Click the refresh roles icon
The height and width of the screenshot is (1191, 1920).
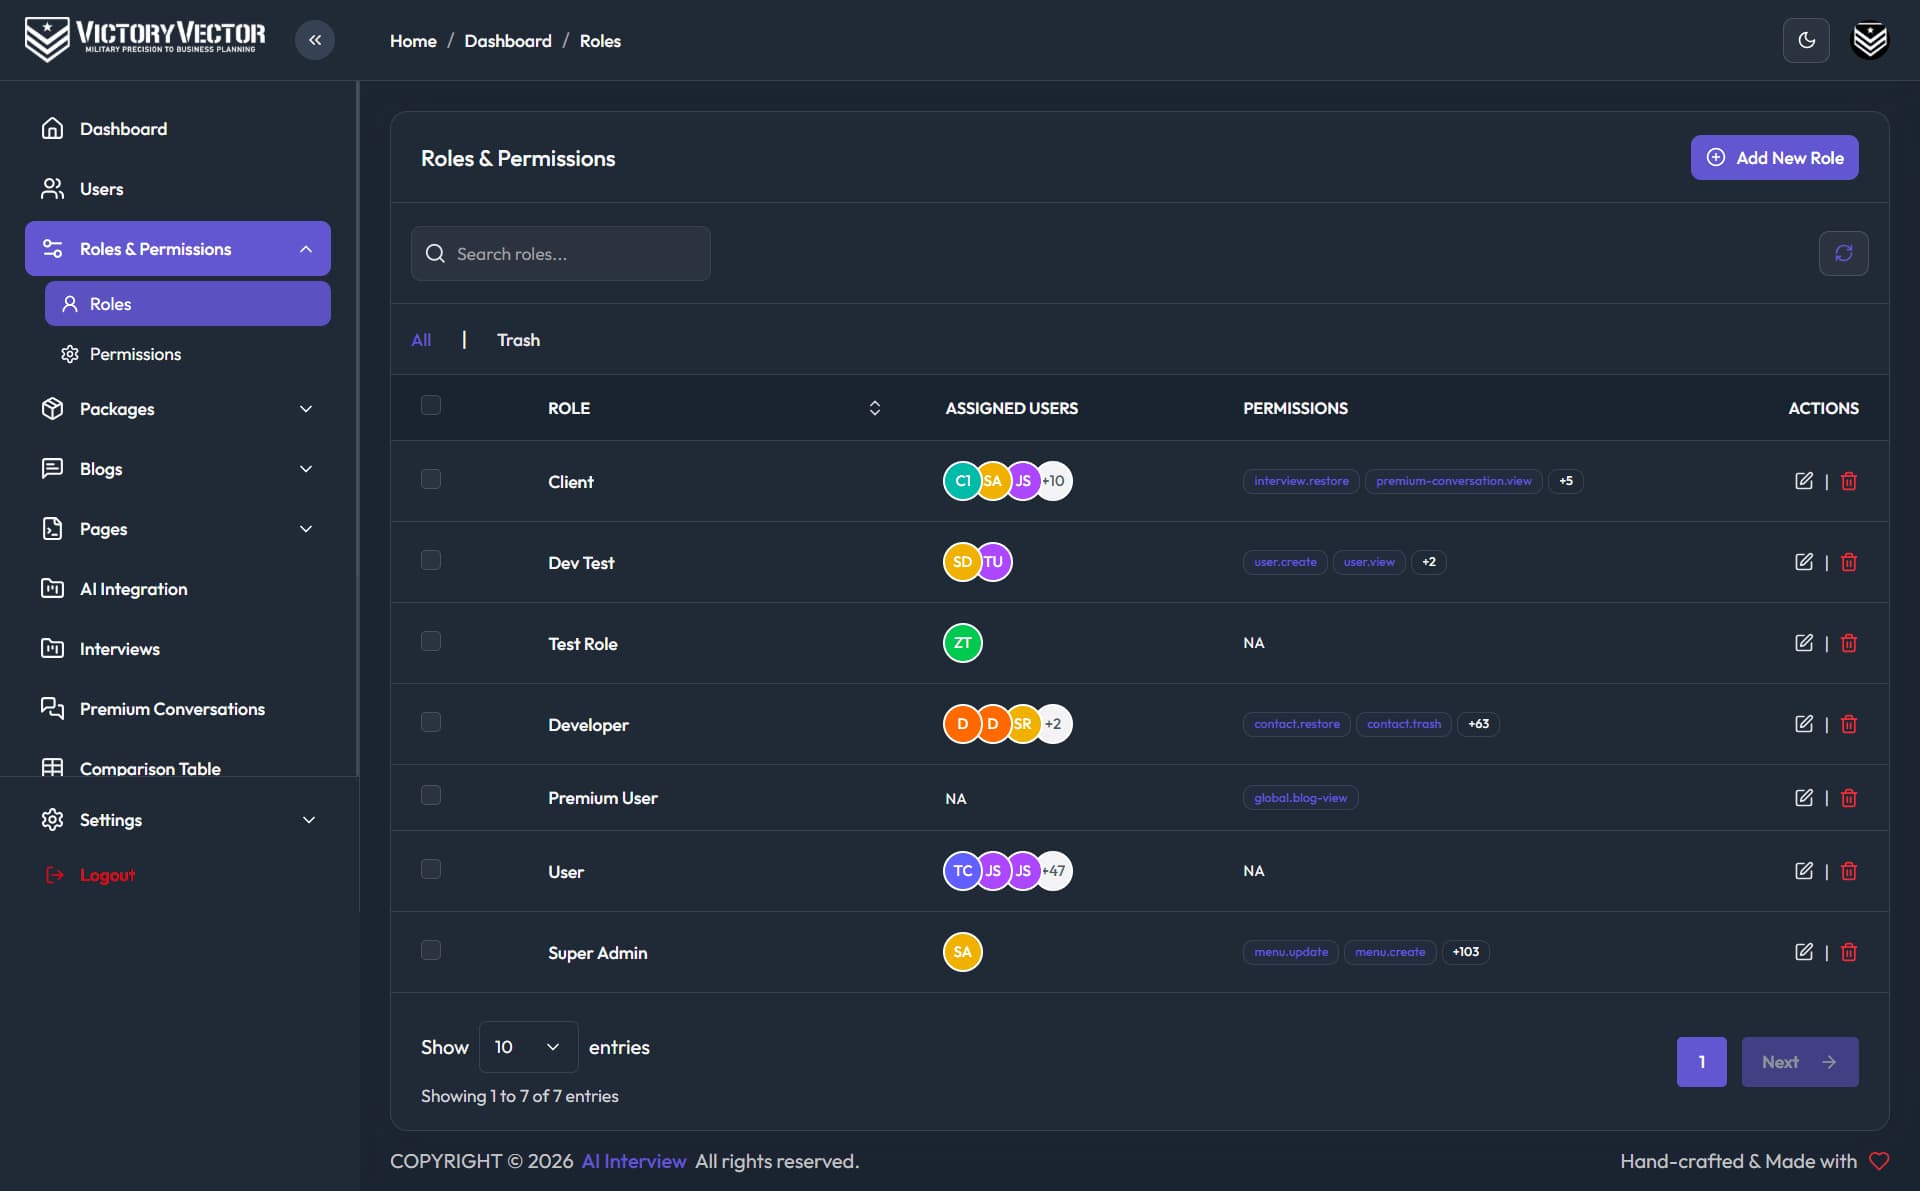tap(1843, 253)
